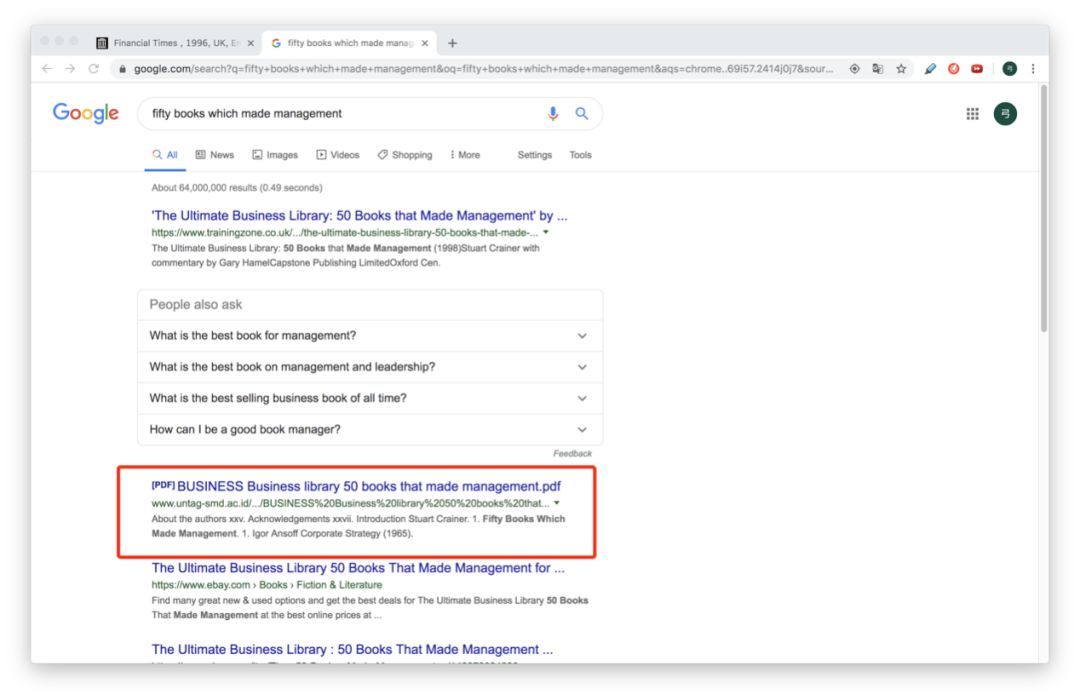Click the page vertical scrollbar
Viewport: 1080px width, 700px height.
coord(1043,208)
